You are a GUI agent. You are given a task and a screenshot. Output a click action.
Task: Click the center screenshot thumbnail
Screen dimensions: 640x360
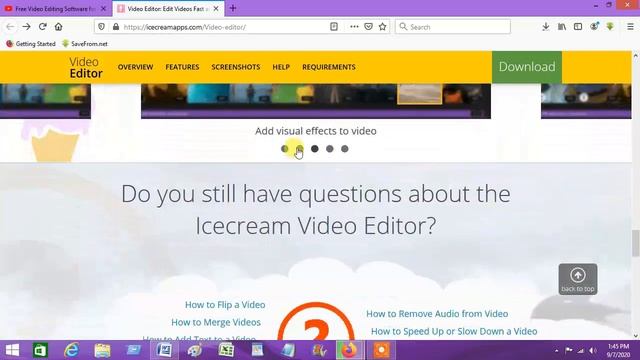pyautogui.click(x=316, y=101)
